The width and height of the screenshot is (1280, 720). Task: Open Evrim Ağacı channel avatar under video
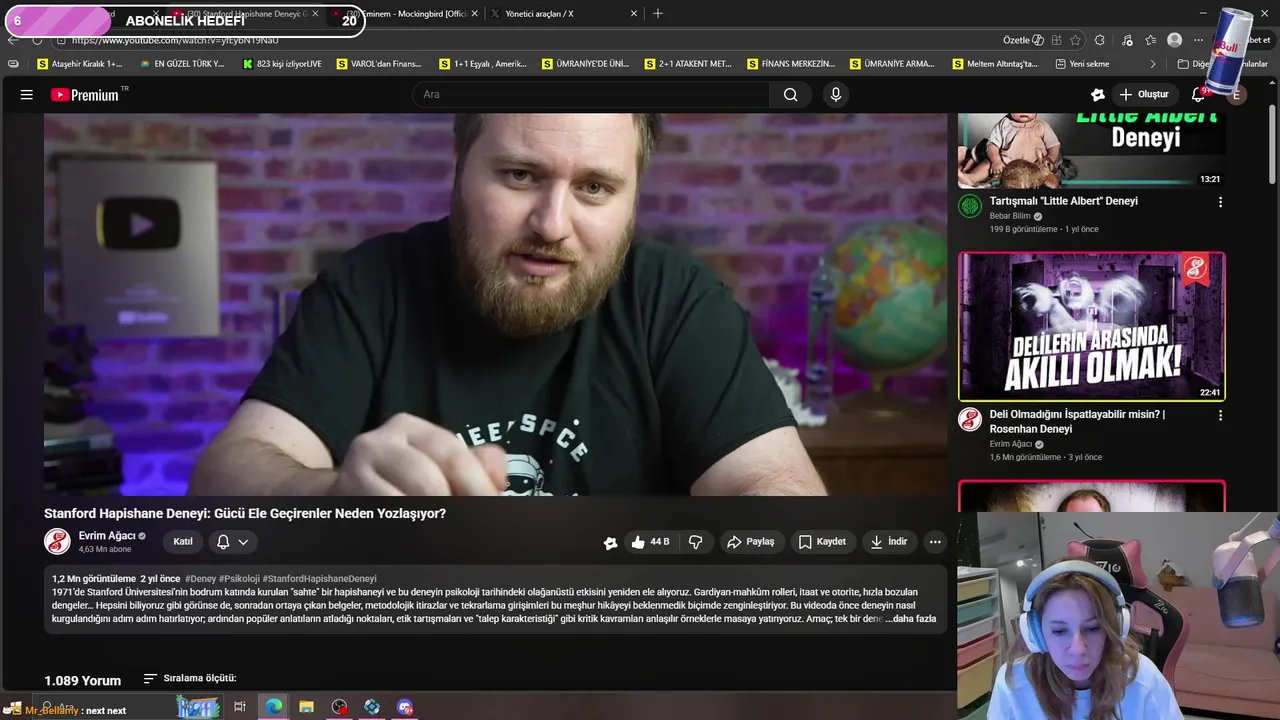[57, 542]
